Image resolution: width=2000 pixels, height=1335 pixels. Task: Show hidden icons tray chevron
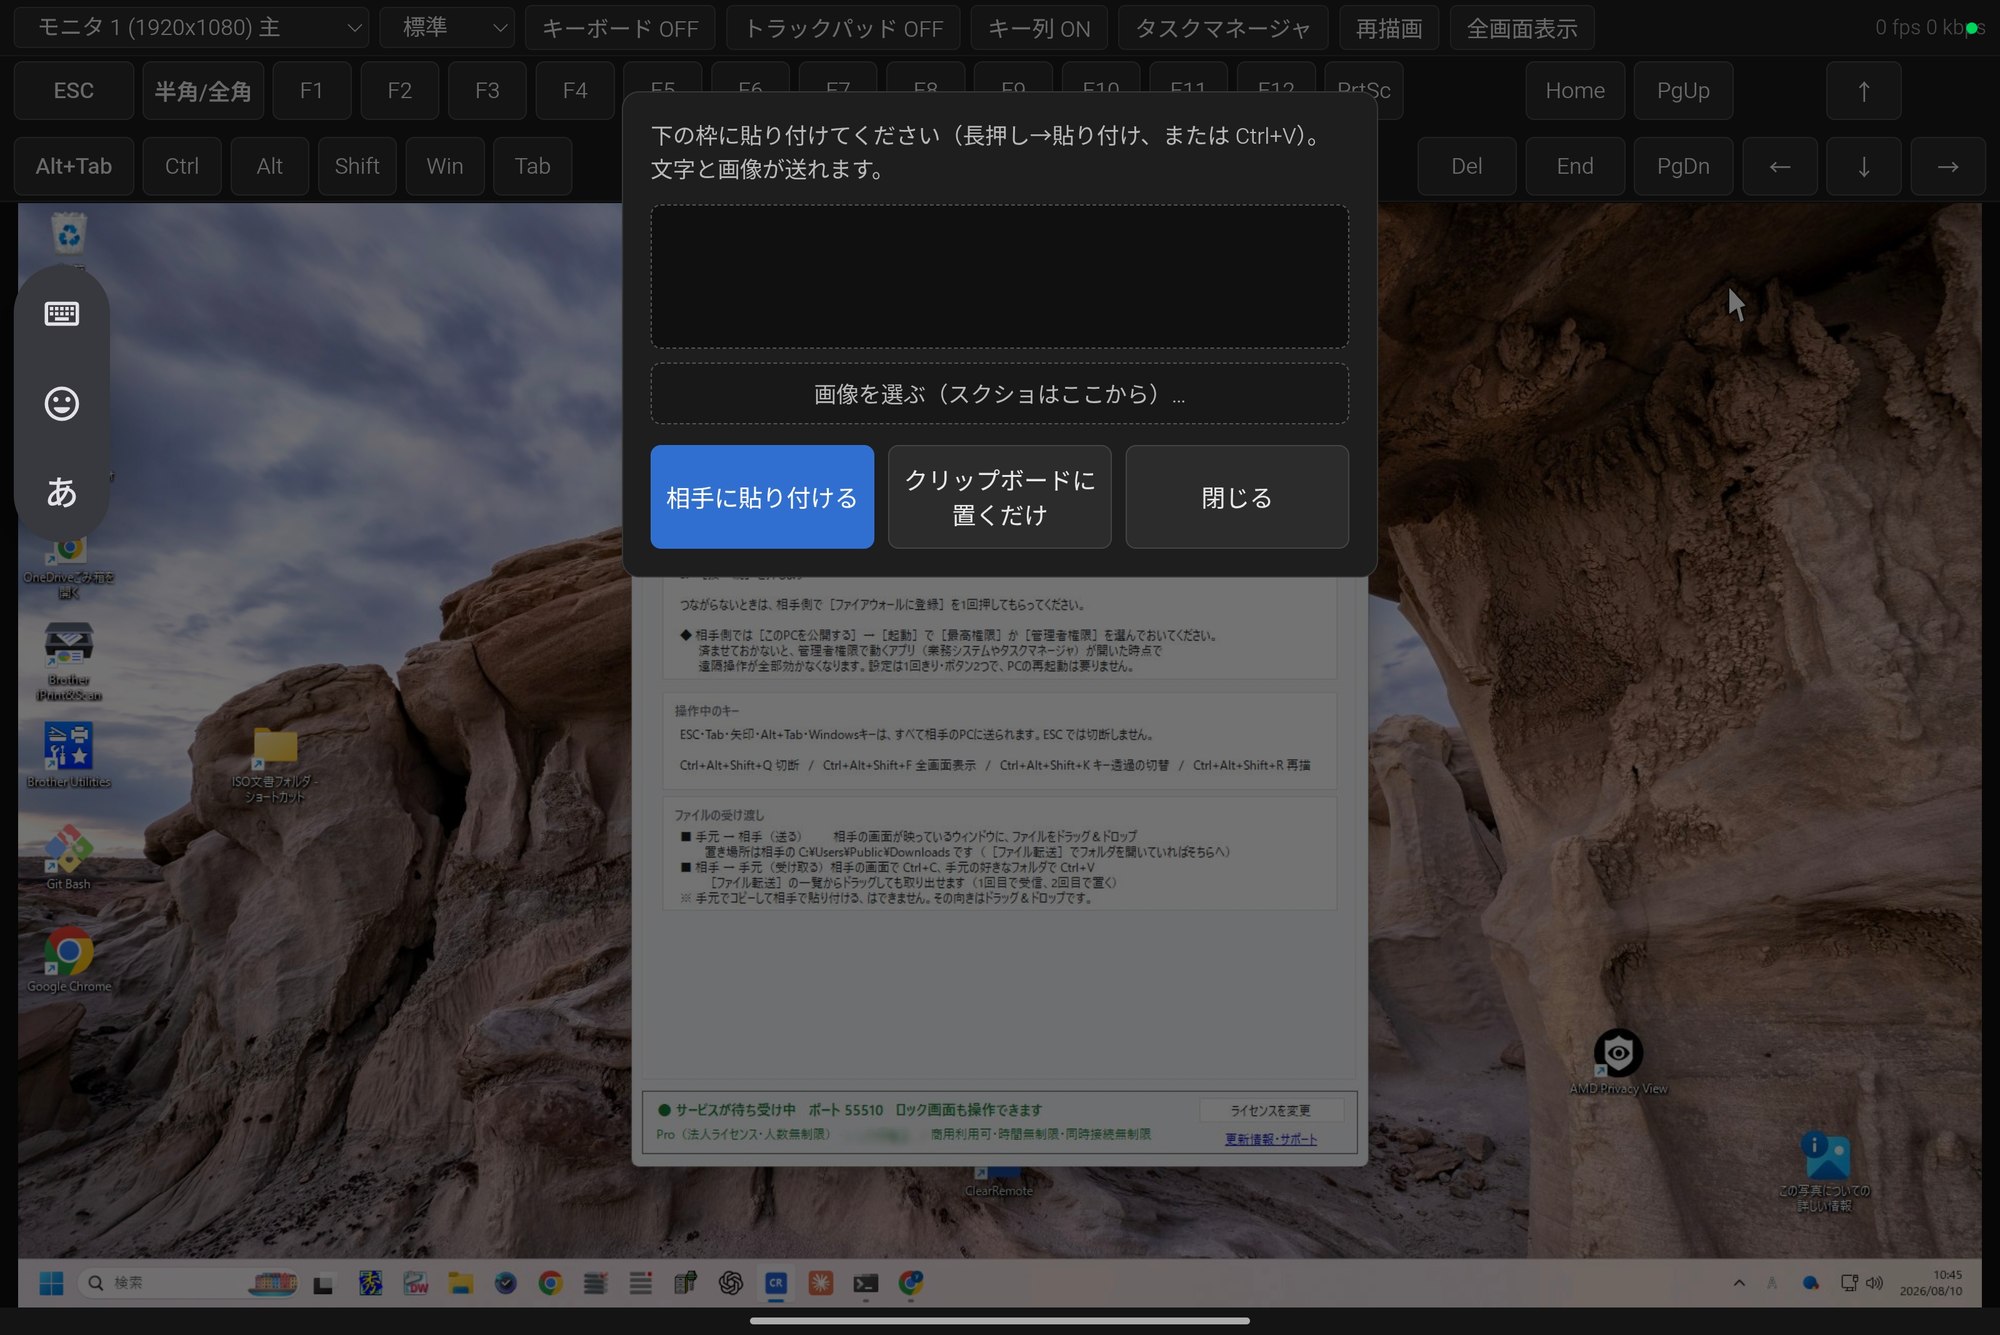click(x=1739, y=1283)
